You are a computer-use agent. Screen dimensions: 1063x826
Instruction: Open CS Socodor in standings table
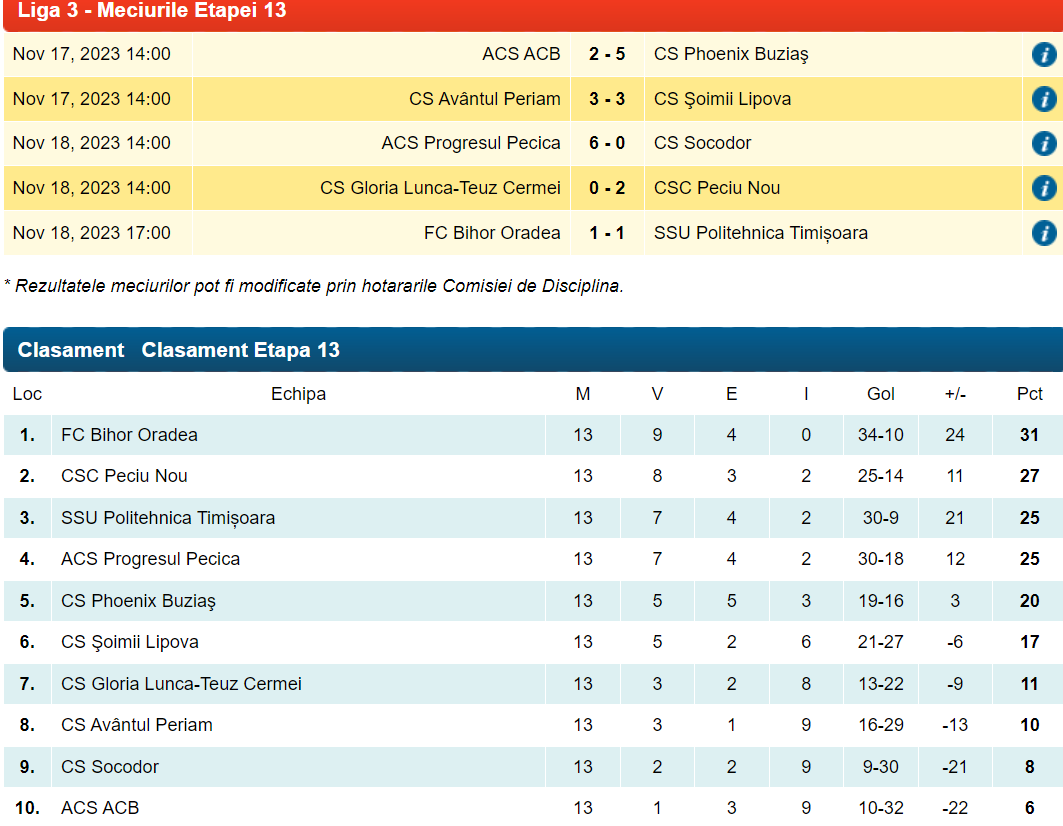click(x=110, y=767)
